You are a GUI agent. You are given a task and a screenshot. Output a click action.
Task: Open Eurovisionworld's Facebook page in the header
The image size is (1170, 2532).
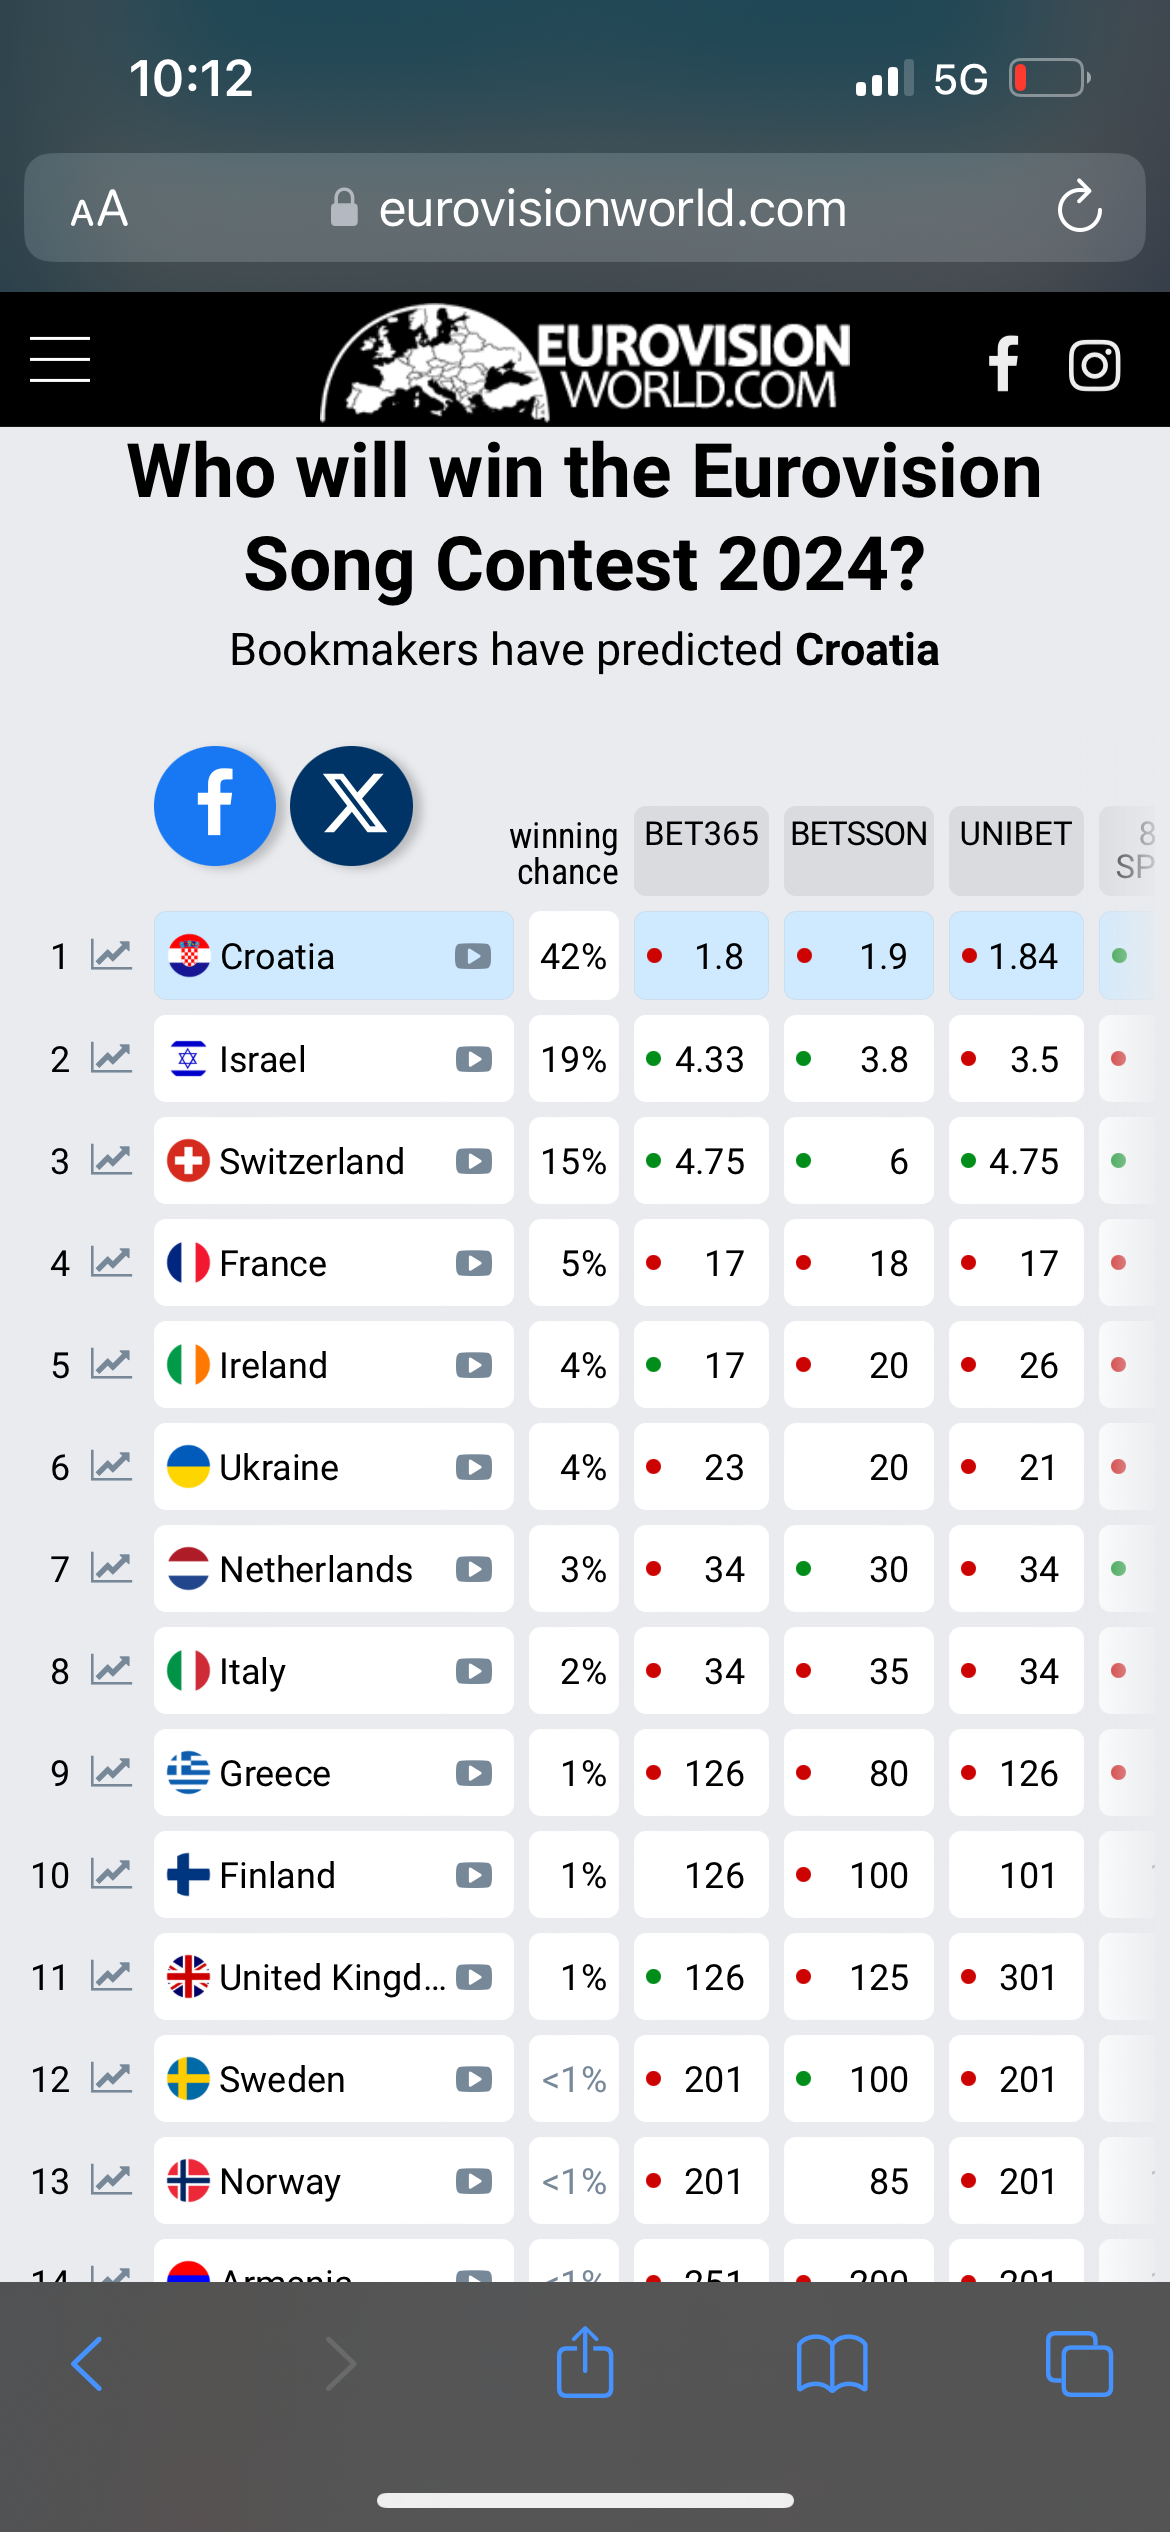pos(1004,363)
